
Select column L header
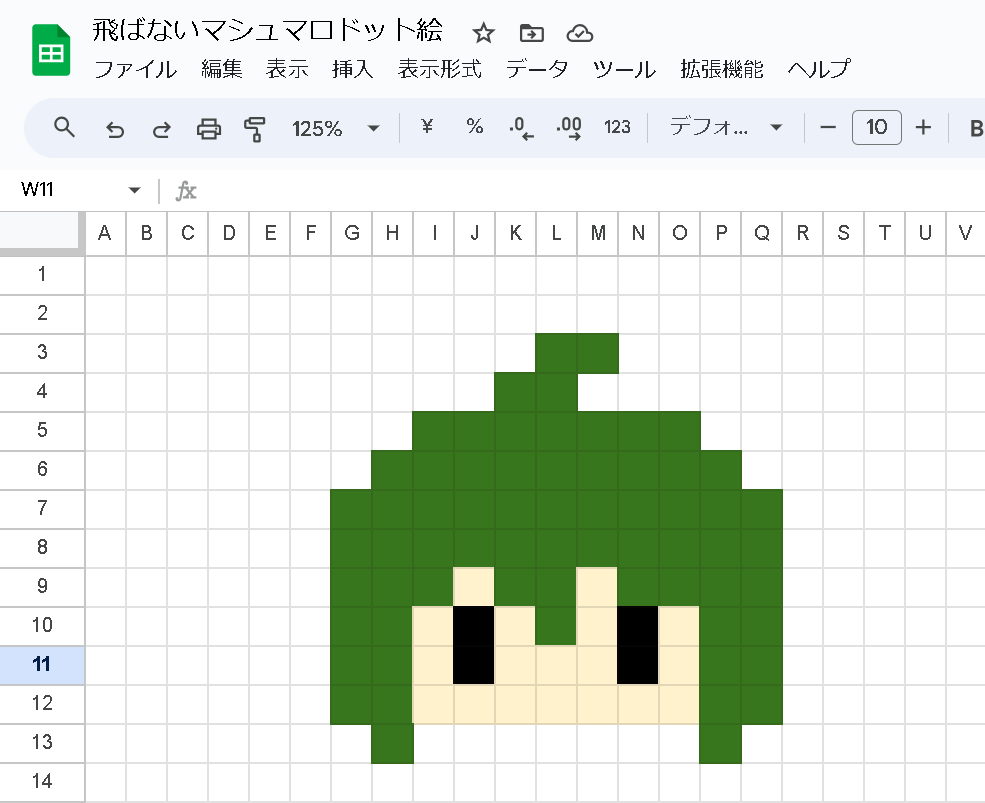click(x=557, y=233)
